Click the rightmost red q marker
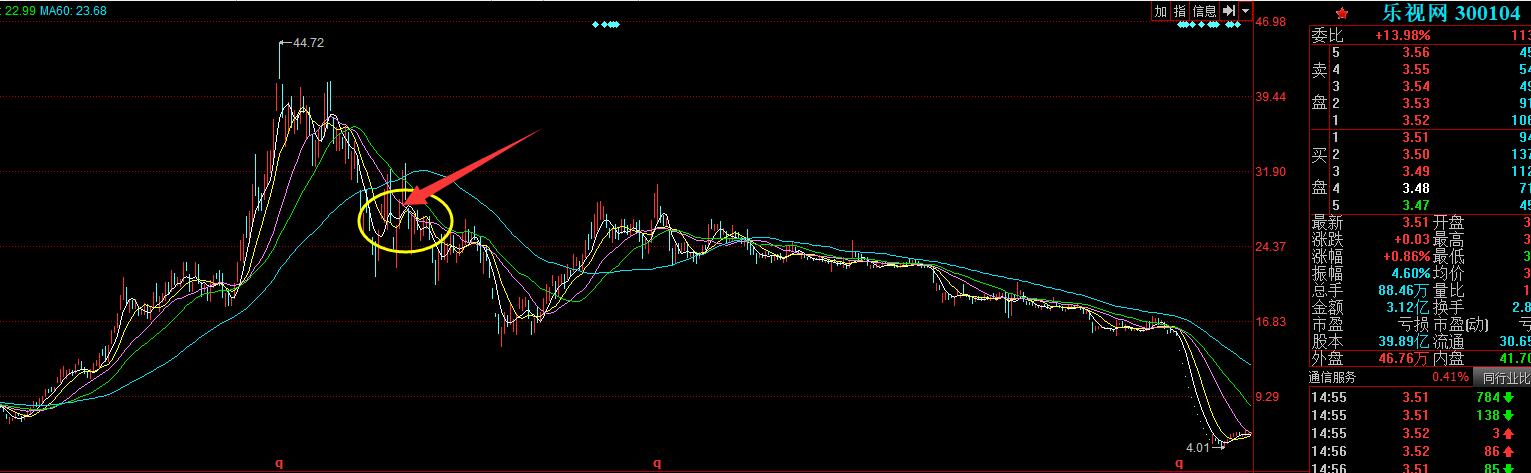 coord(1179,464)
